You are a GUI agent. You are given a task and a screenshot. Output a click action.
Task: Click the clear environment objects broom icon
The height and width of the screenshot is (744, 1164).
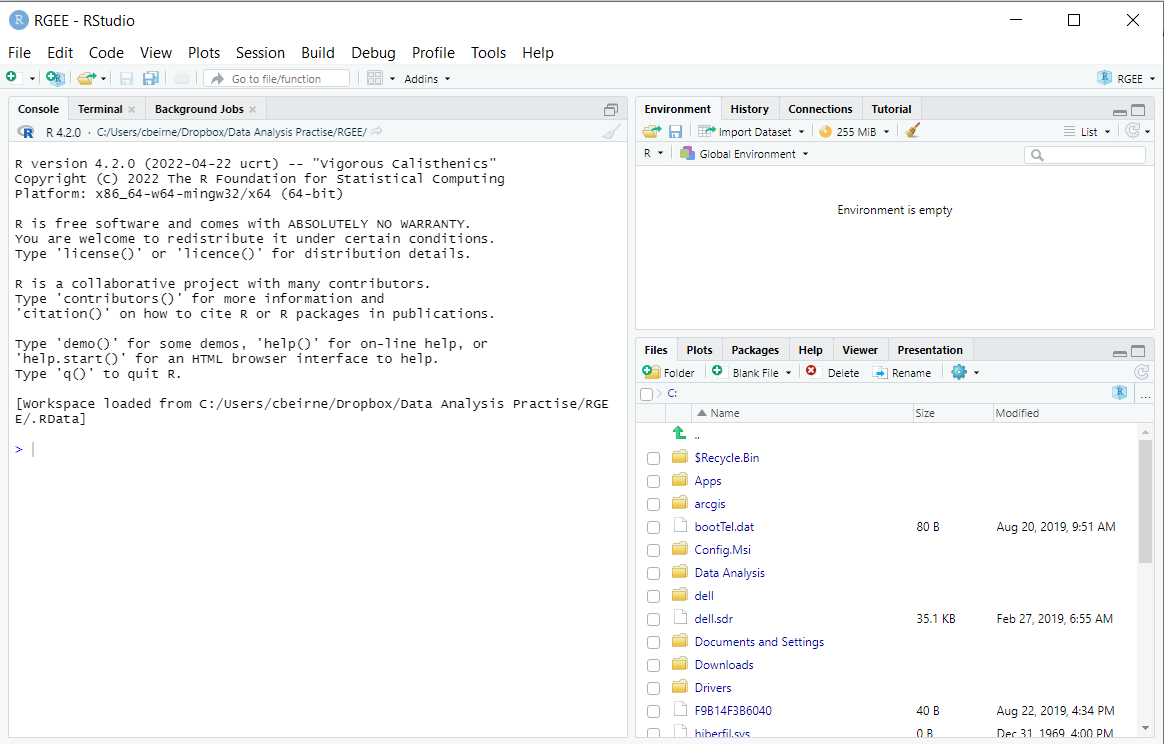[x=911, y=131]
